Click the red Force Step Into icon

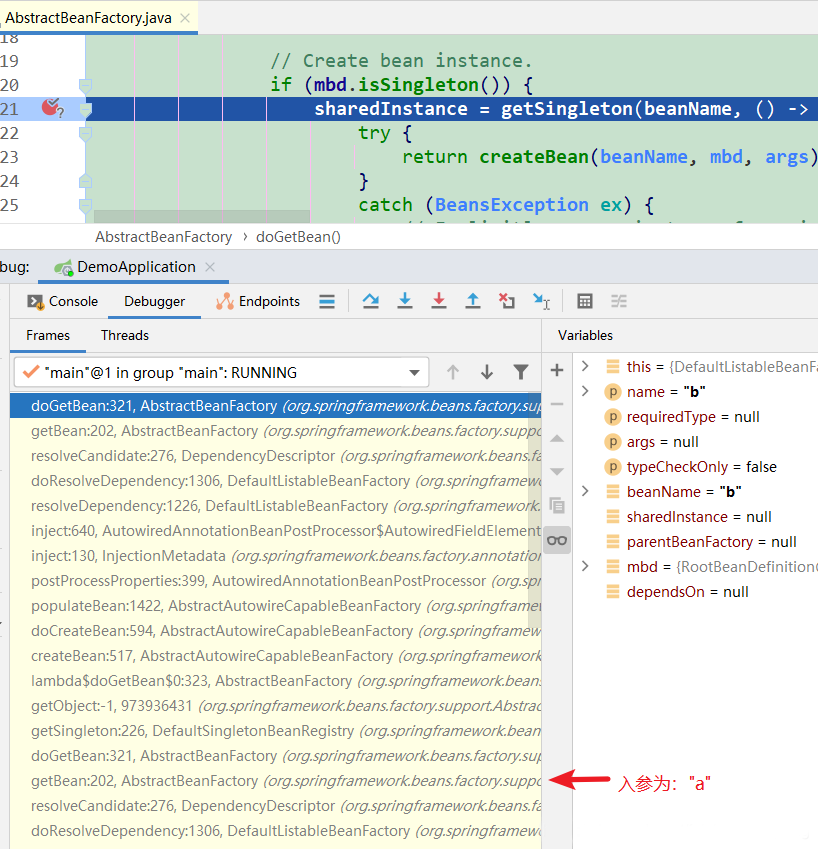[x=439, y=301]
